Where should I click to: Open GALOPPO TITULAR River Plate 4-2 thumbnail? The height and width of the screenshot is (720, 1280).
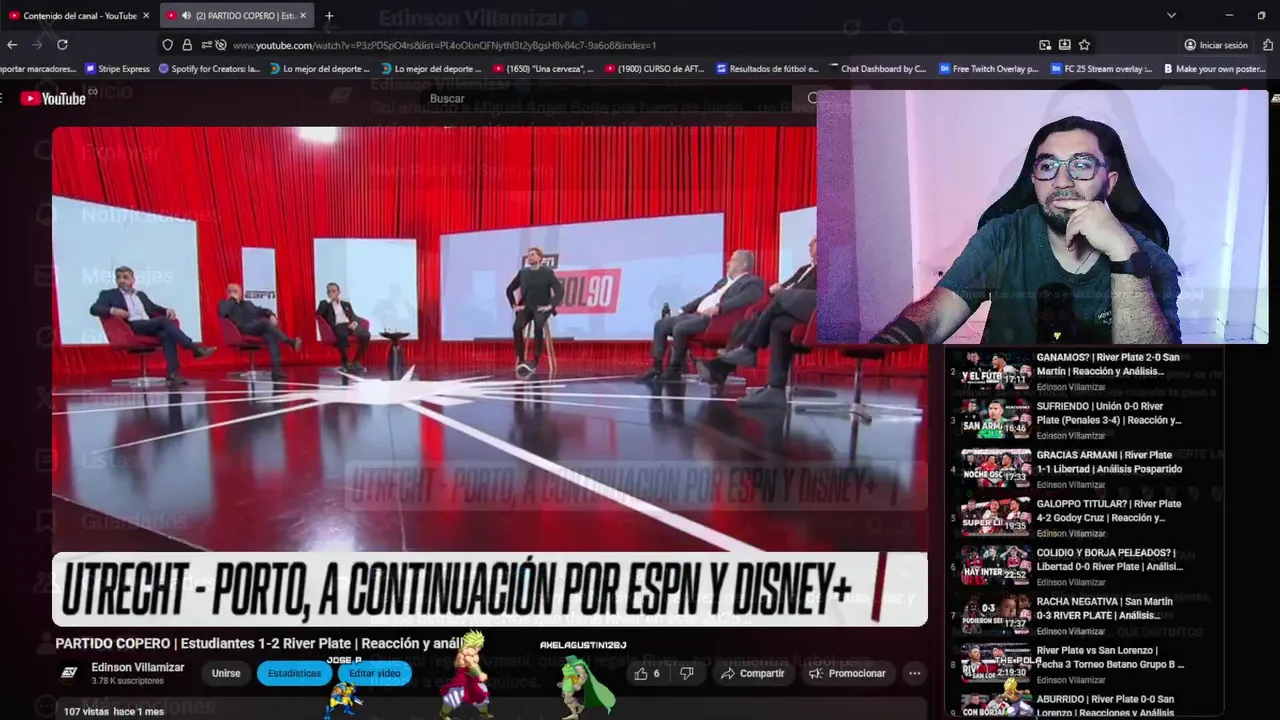pos(996,517)
